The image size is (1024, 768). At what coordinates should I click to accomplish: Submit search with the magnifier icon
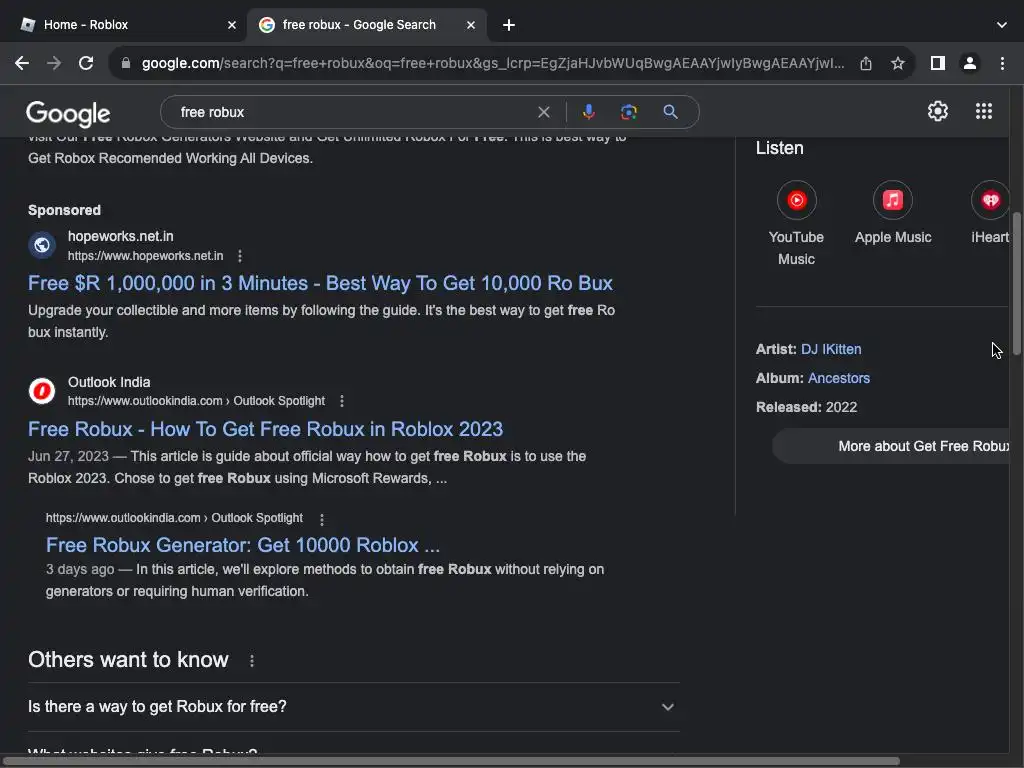point(670,112)
